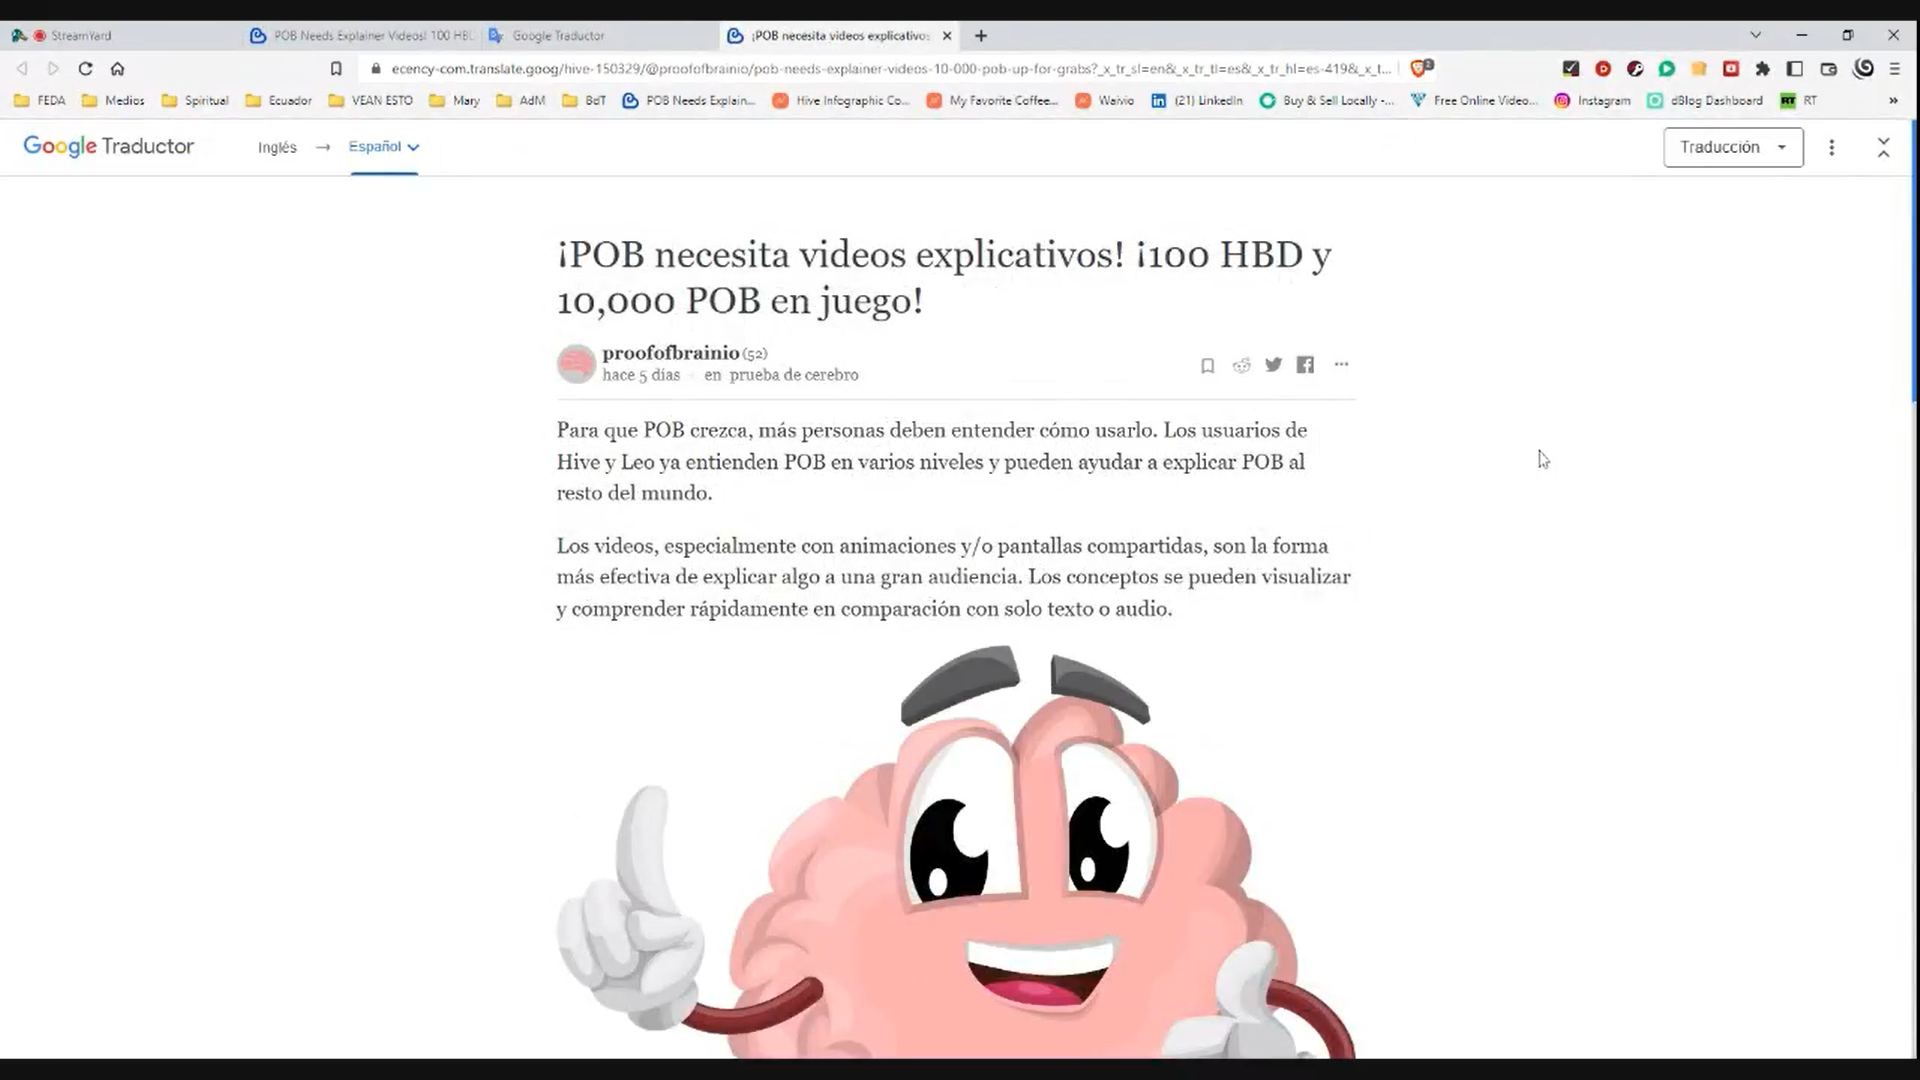Open the tab search dropdown arrow
Screen dimensions: 1920x1080
pos(1755,35)
